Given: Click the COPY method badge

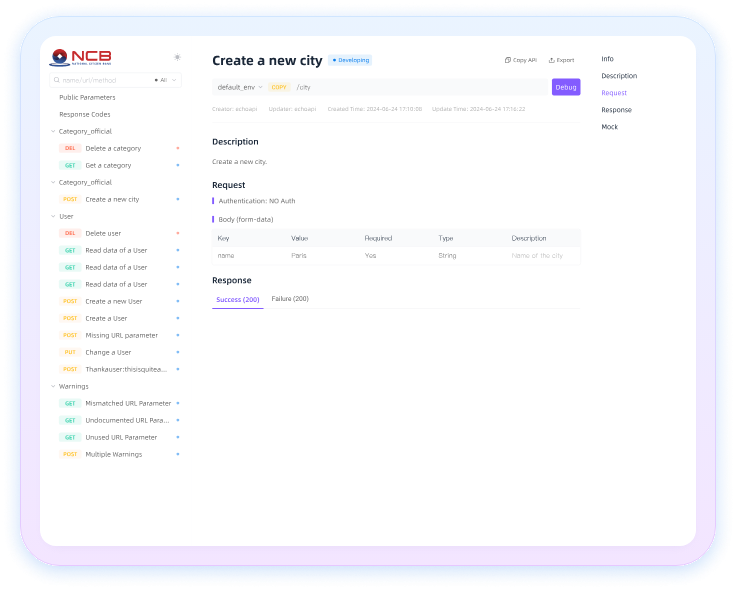Looking at the screenshot, I should click(x=279, y=87).
